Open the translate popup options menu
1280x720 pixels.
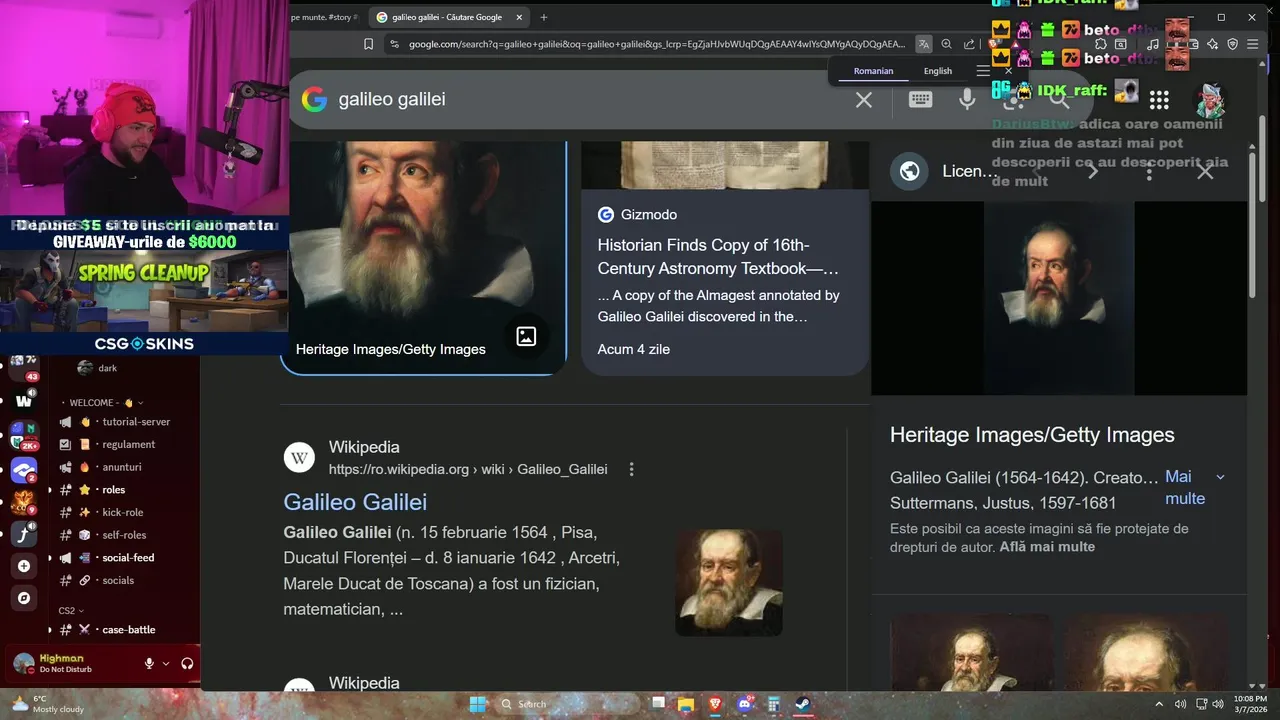coord(983,71)
